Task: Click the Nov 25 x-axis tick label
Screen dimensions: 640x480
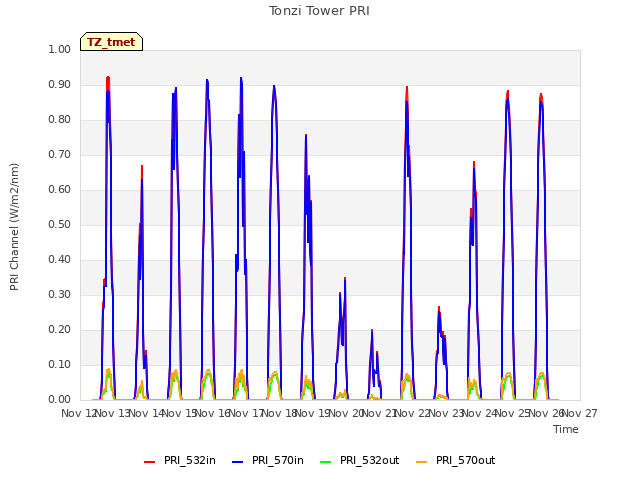Action: (513, 413)
